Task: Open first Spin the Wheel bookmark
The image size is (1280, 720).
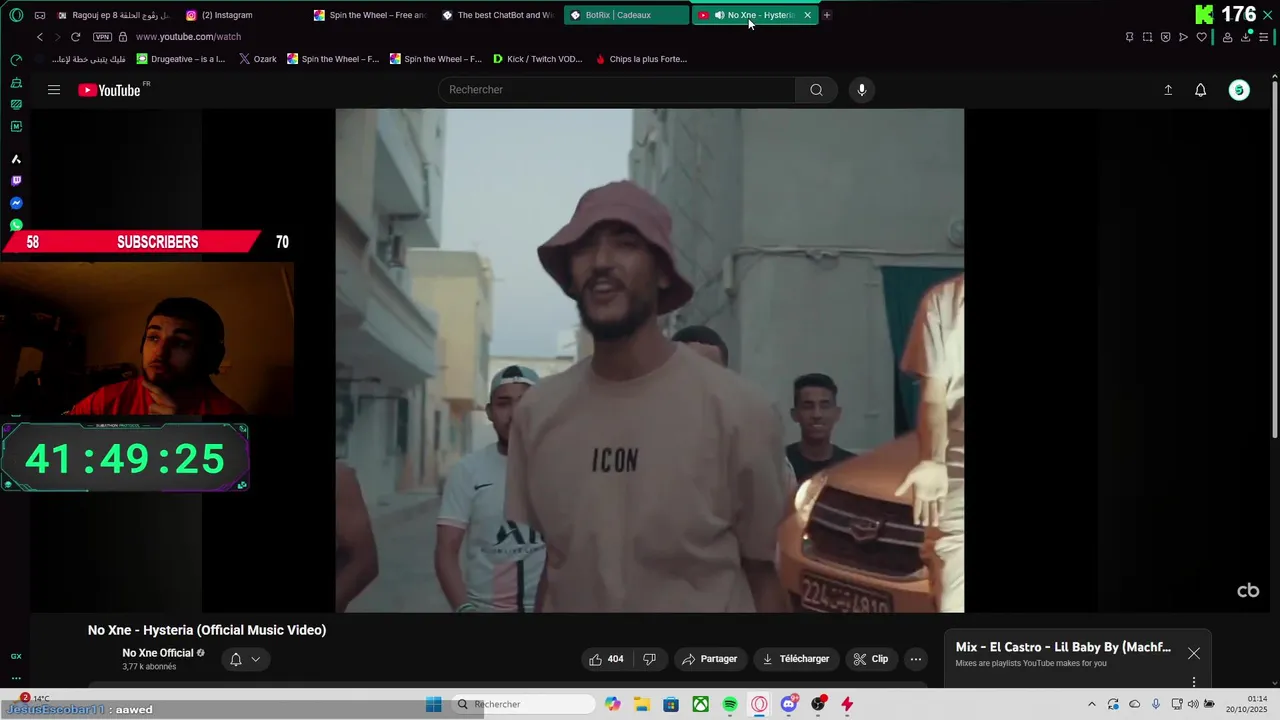Action: click(x=333, y=59)
